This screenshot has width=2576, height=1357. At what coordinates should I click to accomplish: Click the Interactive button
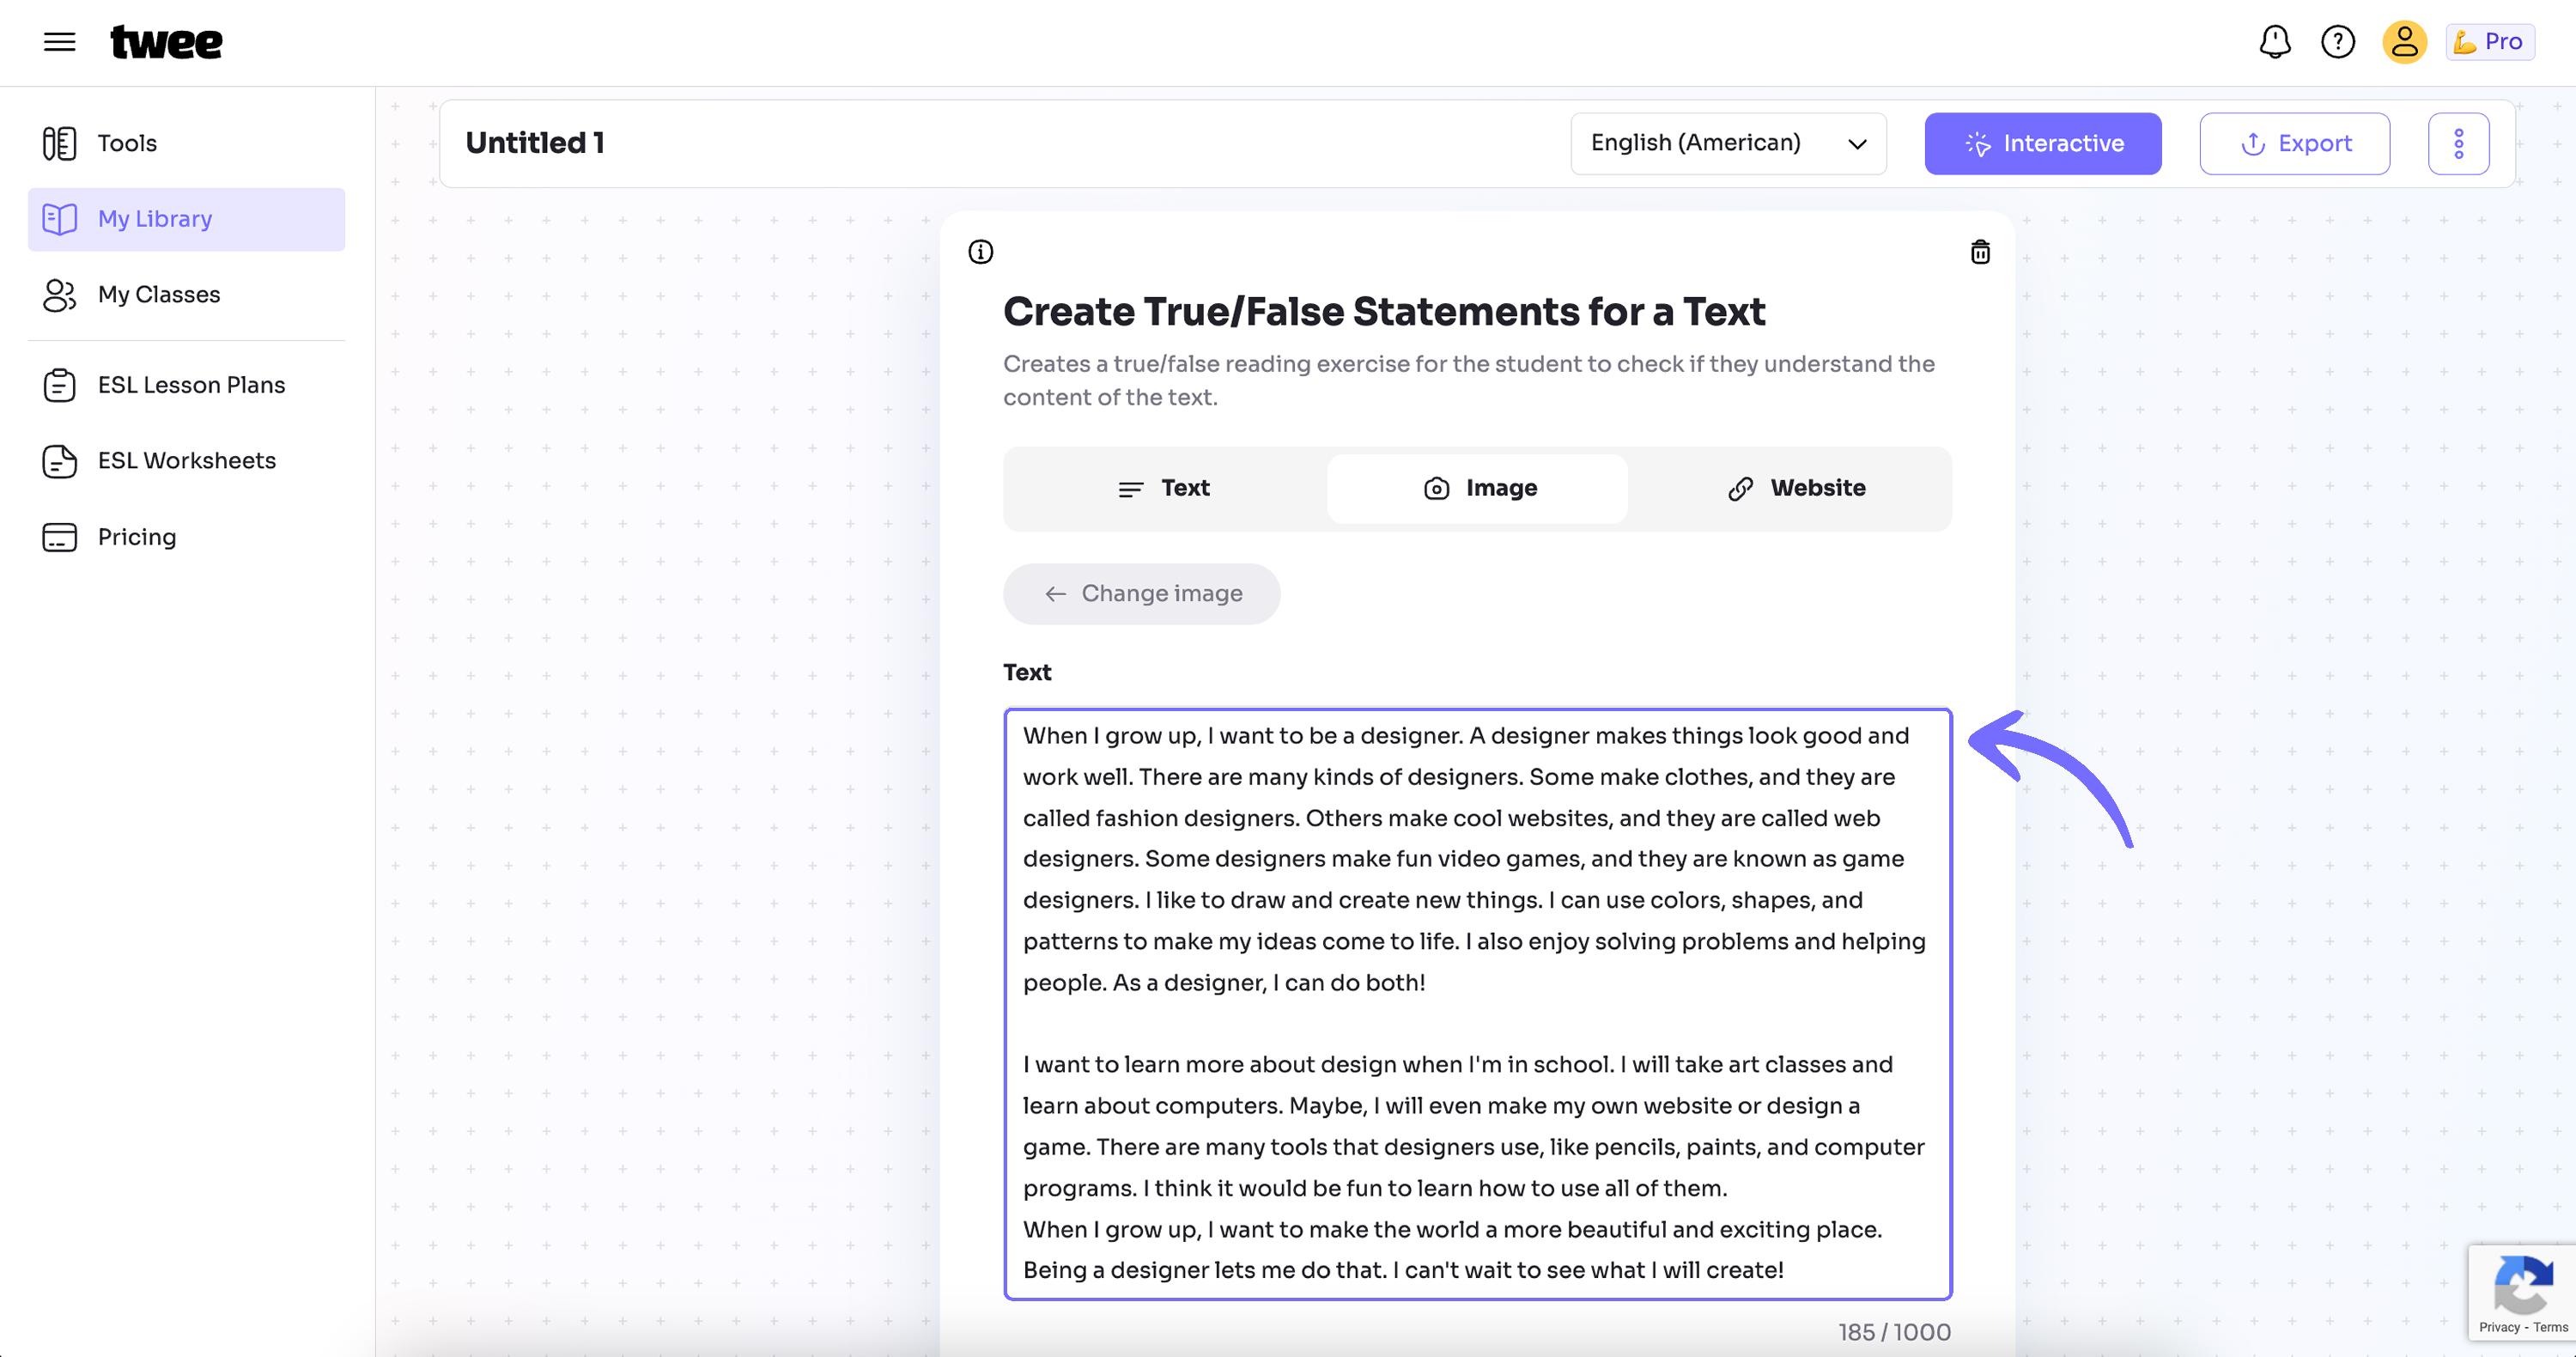[2043, 143]
